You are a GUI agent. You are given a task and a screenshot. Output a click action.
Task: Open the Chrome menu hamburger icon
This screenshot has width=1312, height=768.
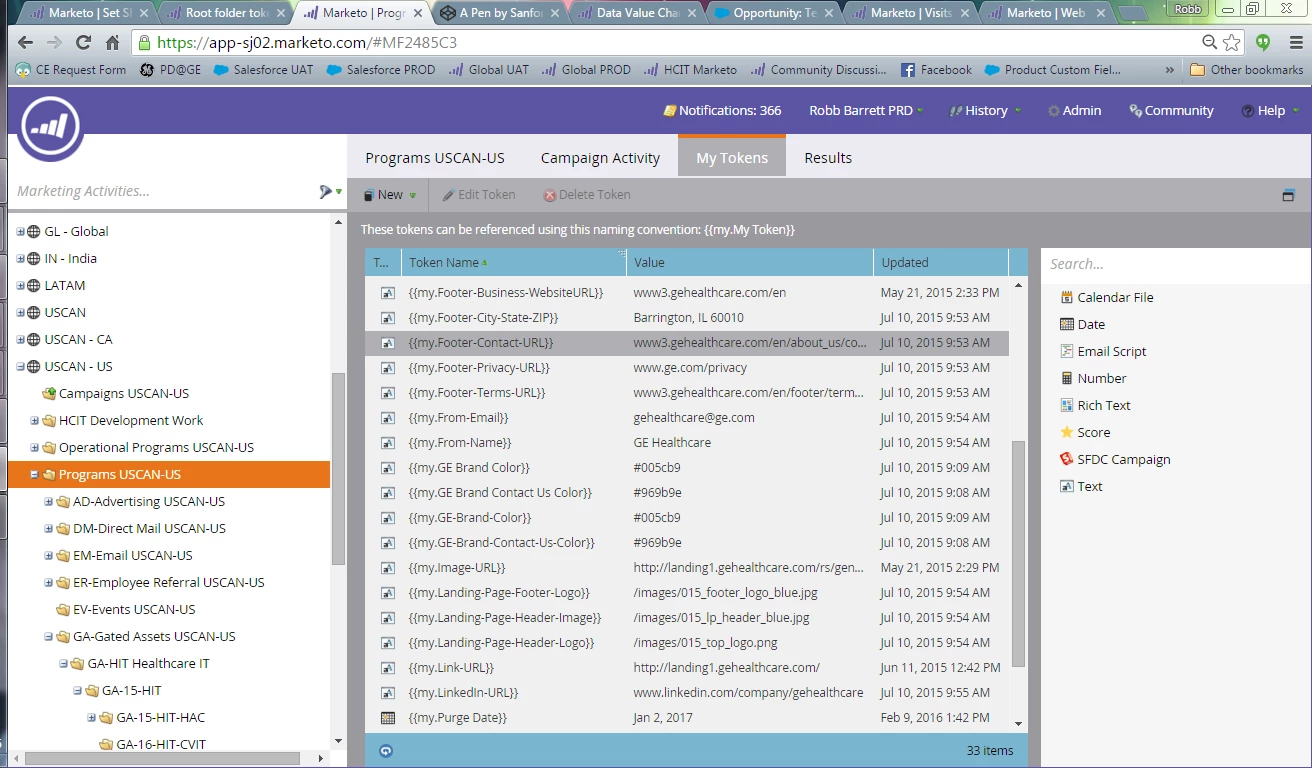point(1294,43)
